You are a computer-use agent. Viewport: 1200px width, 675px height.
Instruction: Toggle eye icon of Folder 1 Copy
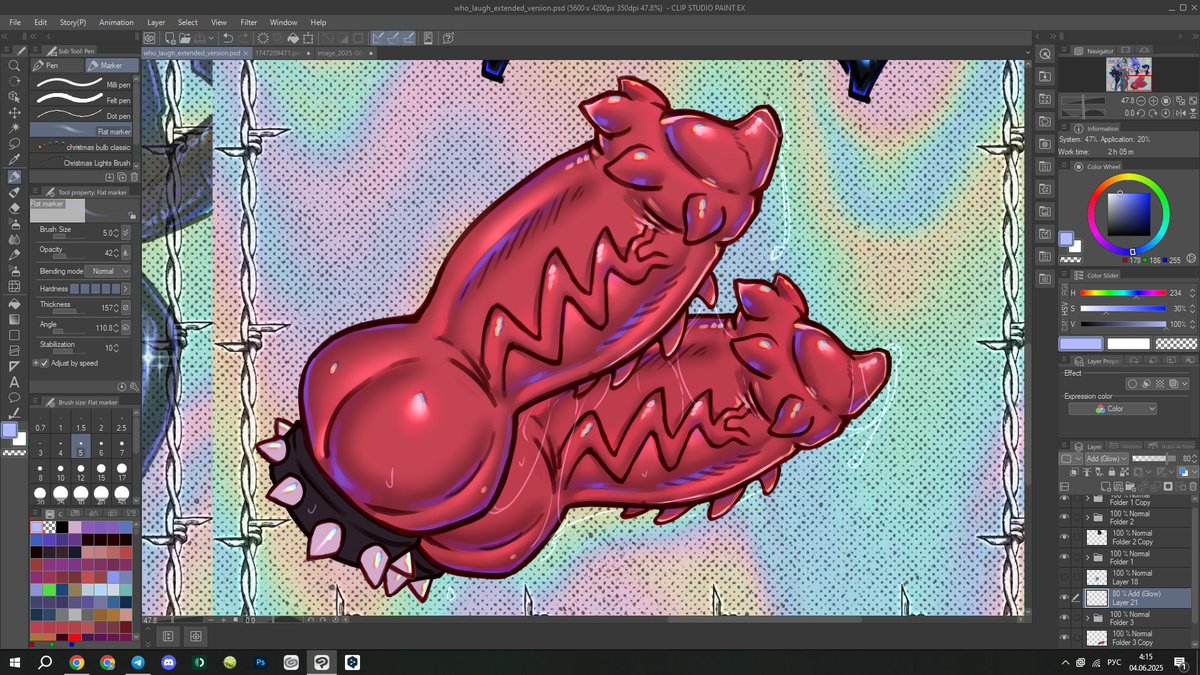[x=1064, y=498]
